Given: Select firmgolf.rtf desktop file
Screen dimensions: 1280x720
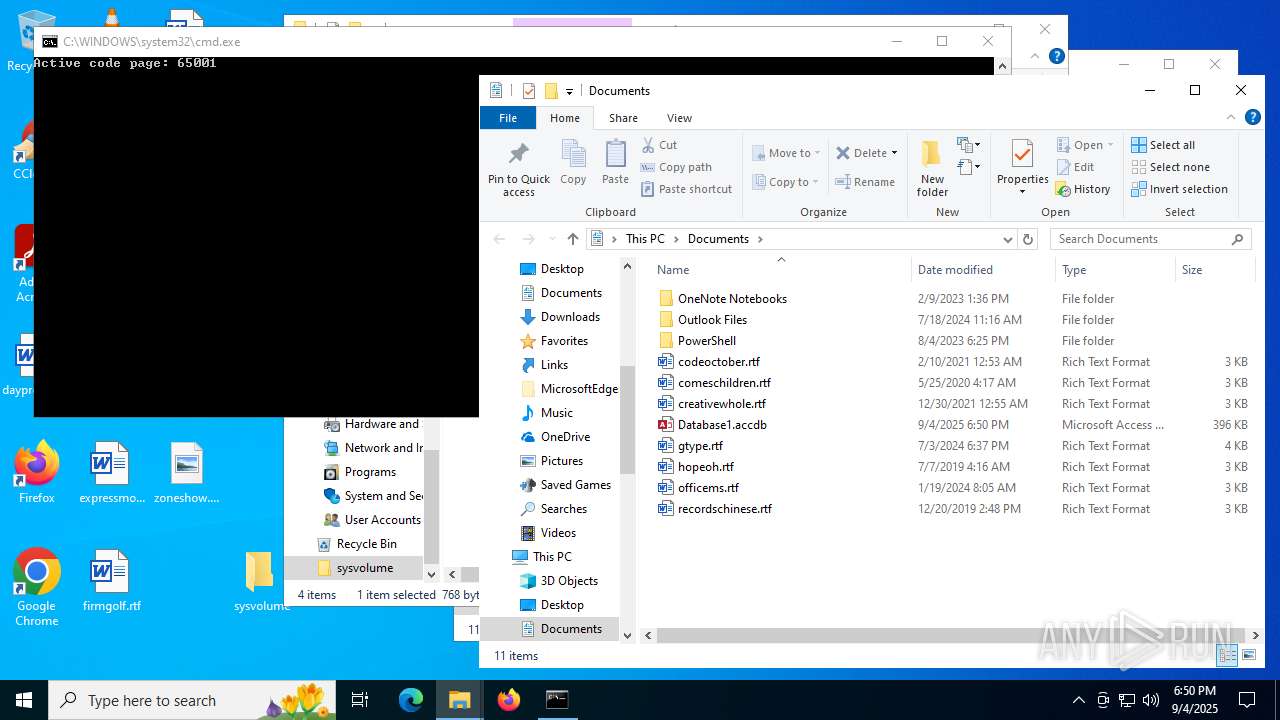Looking at the screenshot, I should [x=111, y=581].
